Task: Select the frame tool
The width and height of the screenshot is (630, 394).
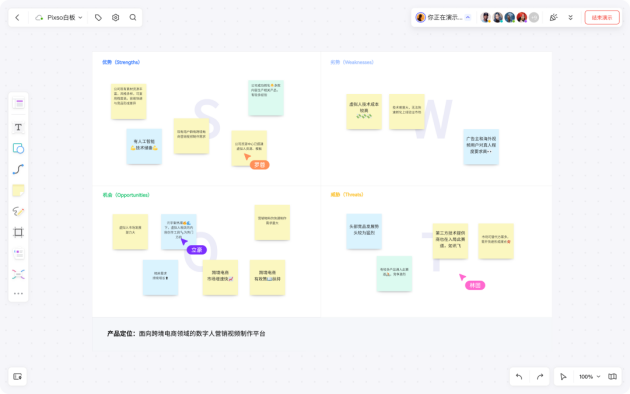Action: click(18, 232)
